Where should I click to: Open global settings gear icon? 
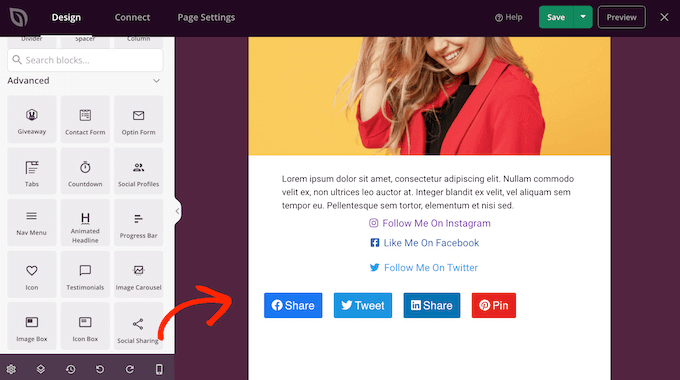11,369
